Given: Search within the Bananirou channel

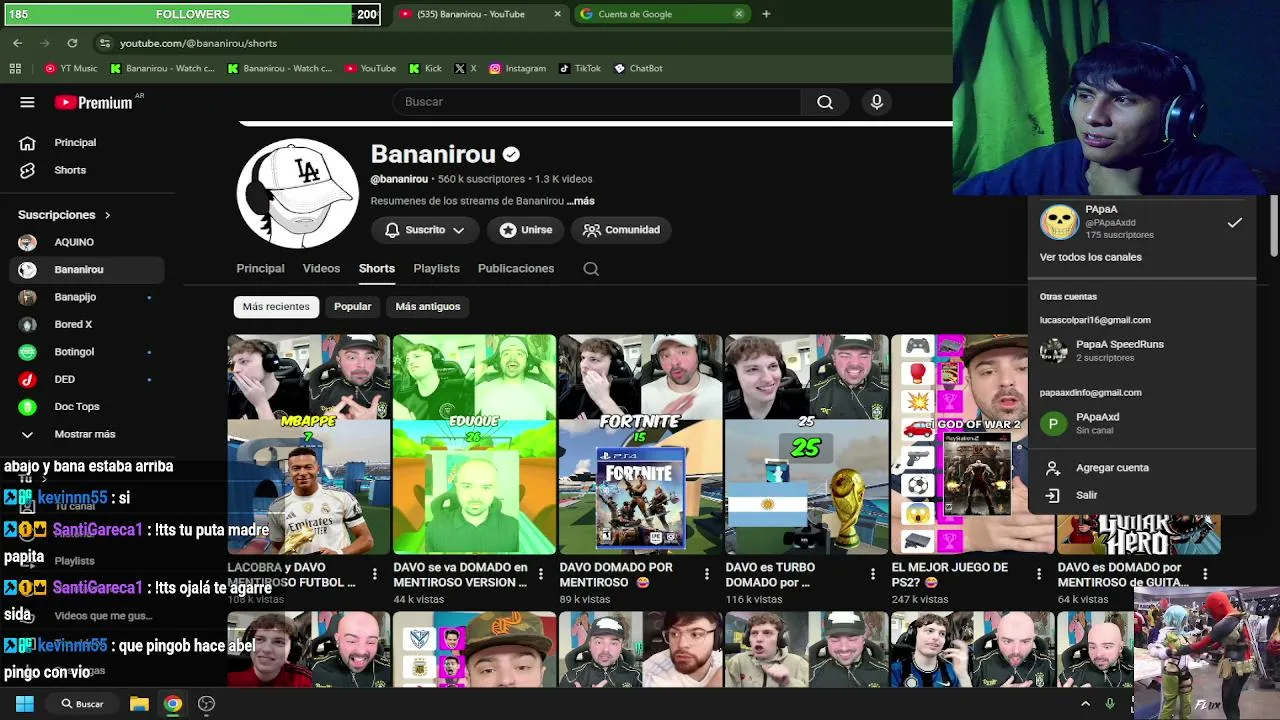Looking at the screenshot, I should point(591,268).
